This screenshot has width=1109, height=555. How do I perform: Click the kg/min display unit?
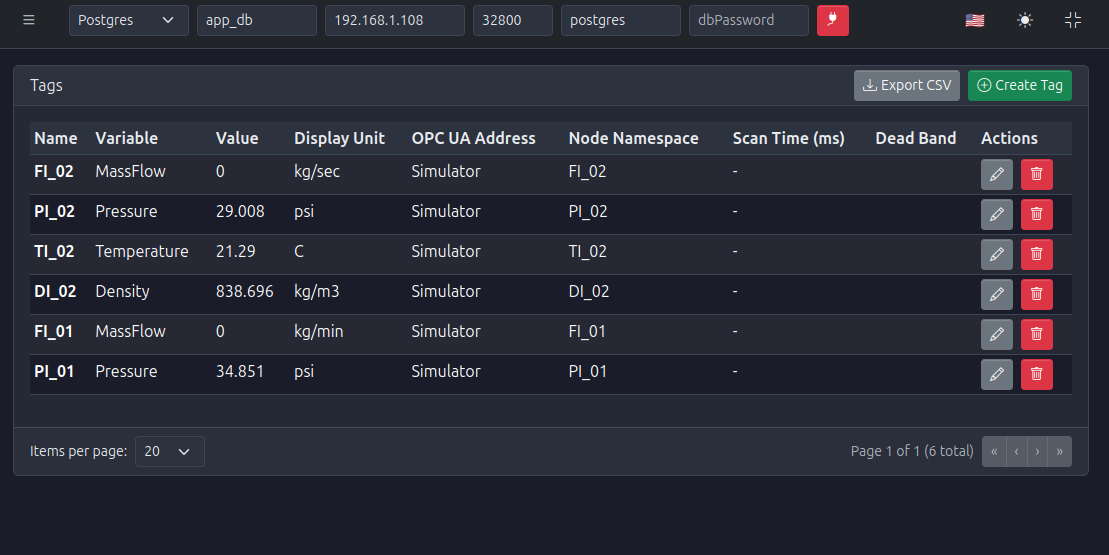pos(318,332)
